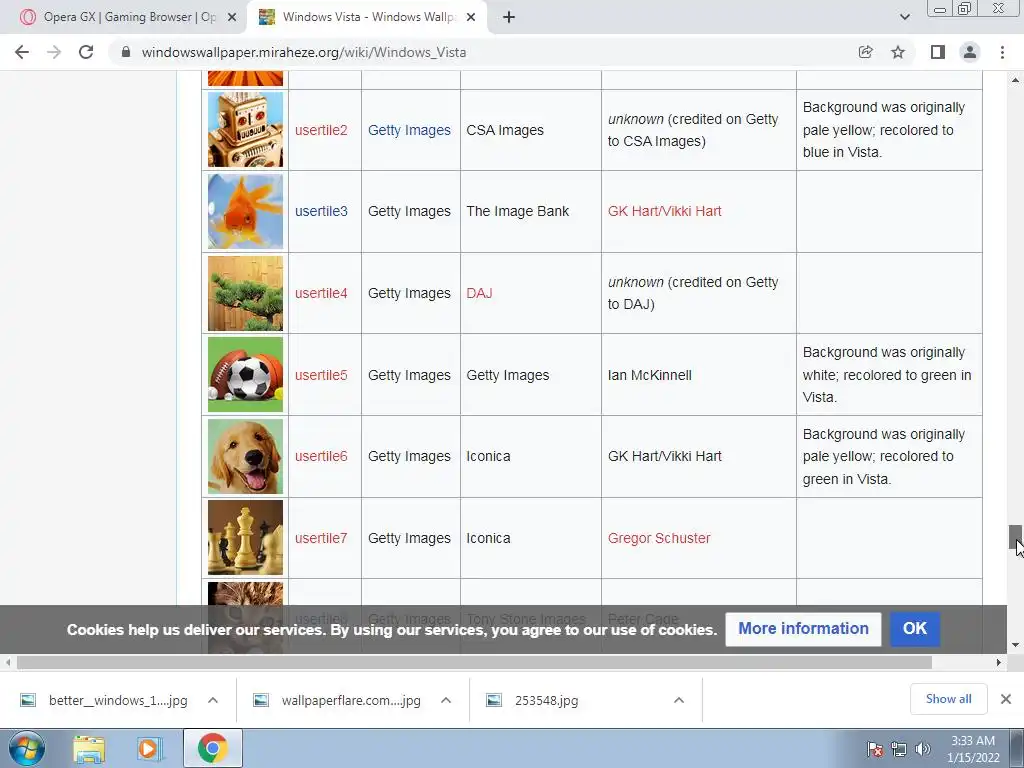Click the forward navigation arrow
Image resolution: width=1024 pixels, height=768 pixels.
(x=54, y=52)
